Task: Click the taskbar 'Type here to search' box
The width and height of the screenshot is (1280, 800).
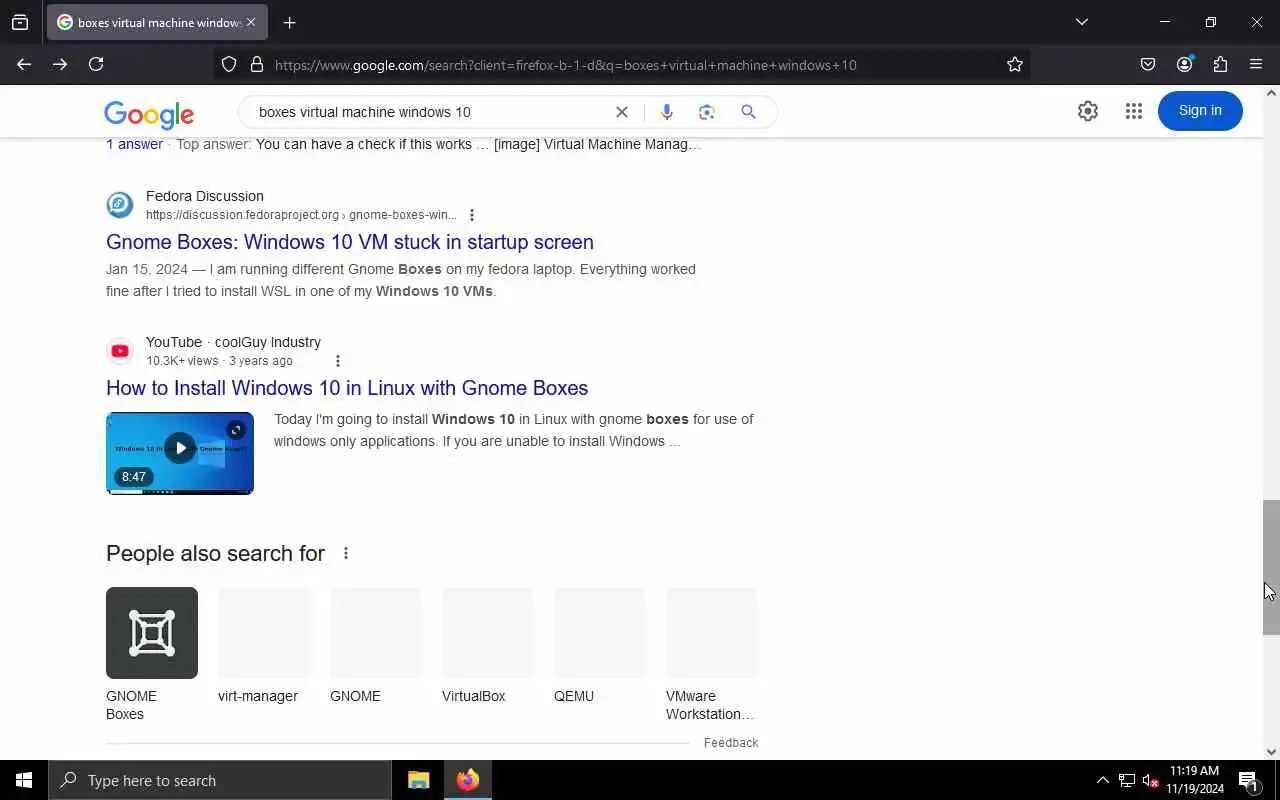Action: [220, 780]
